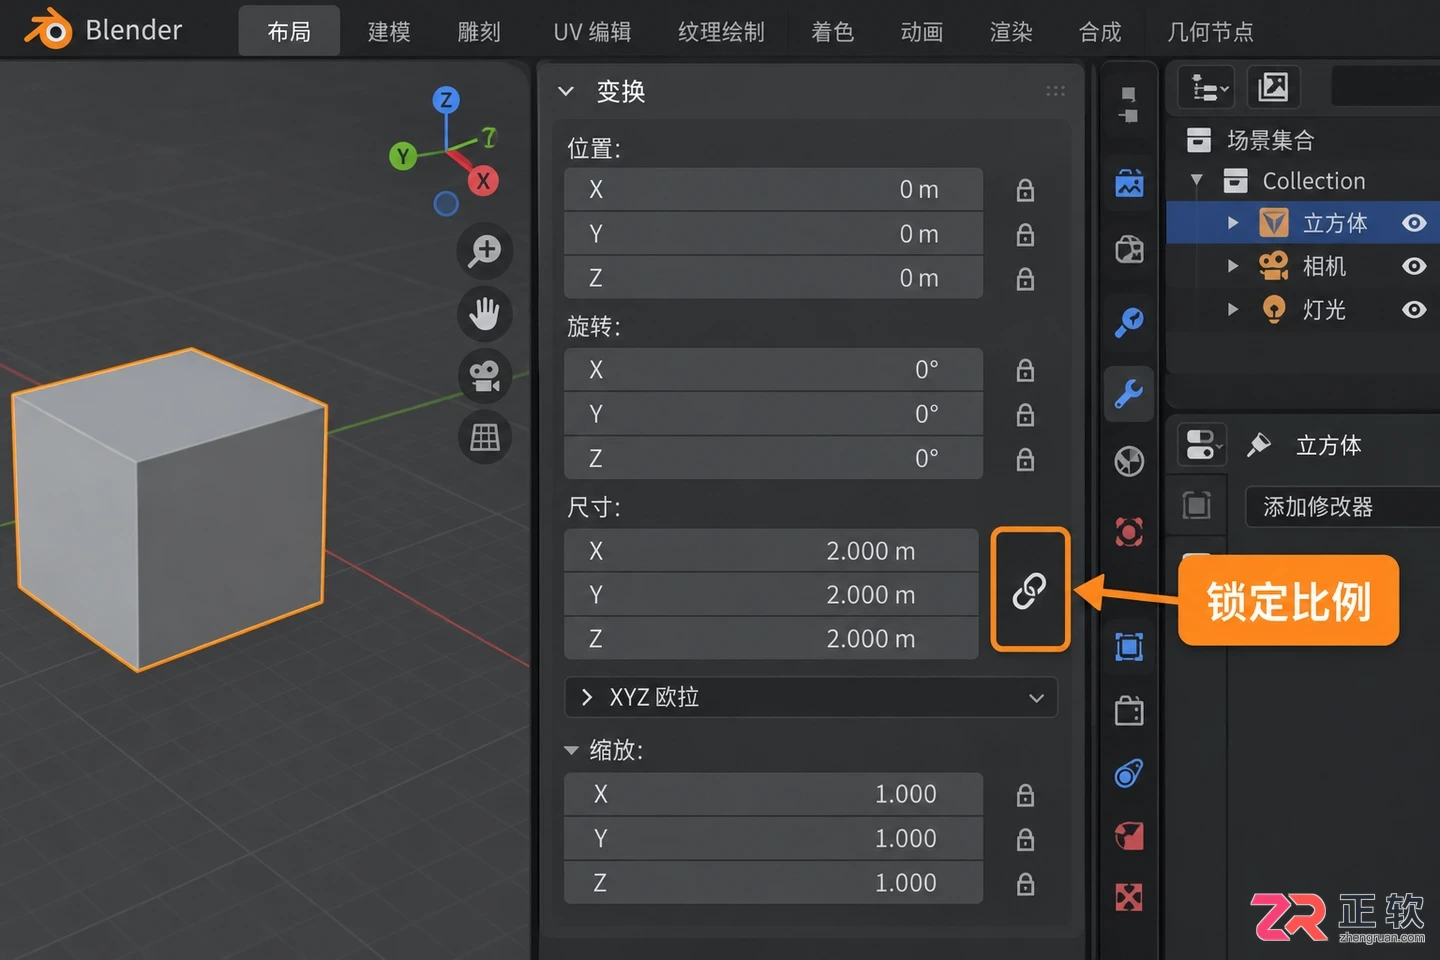Open the red checker texture properties tab

tap(1129, 897)
